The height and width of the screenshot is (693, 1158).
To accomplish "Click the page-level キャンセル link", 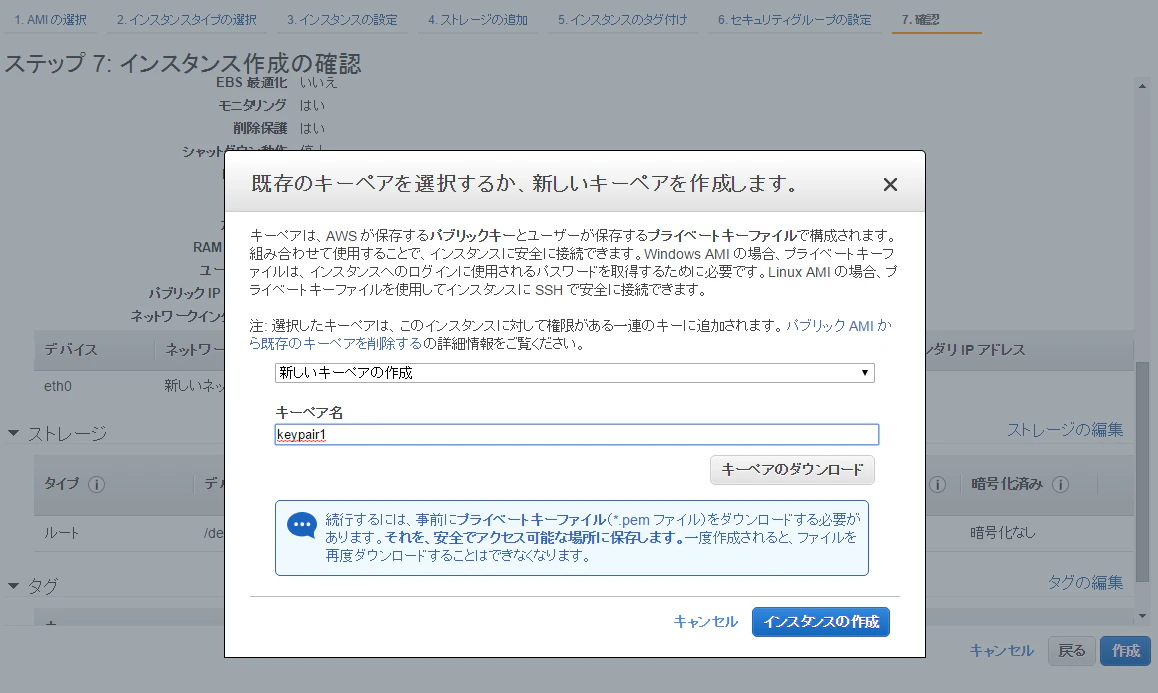I will coord(1001,651).
